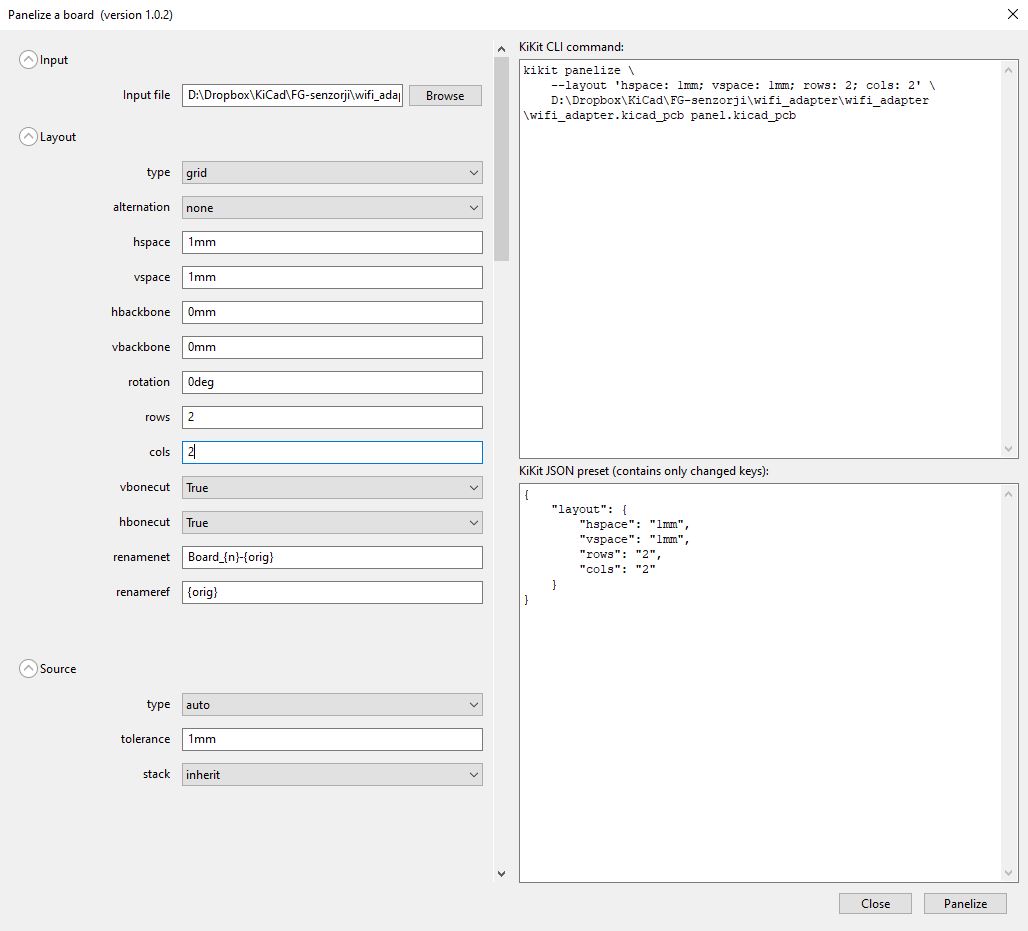Viewport: 1028px width, 931px height.
Task: Click the Close button
Action: click(875, 903)
